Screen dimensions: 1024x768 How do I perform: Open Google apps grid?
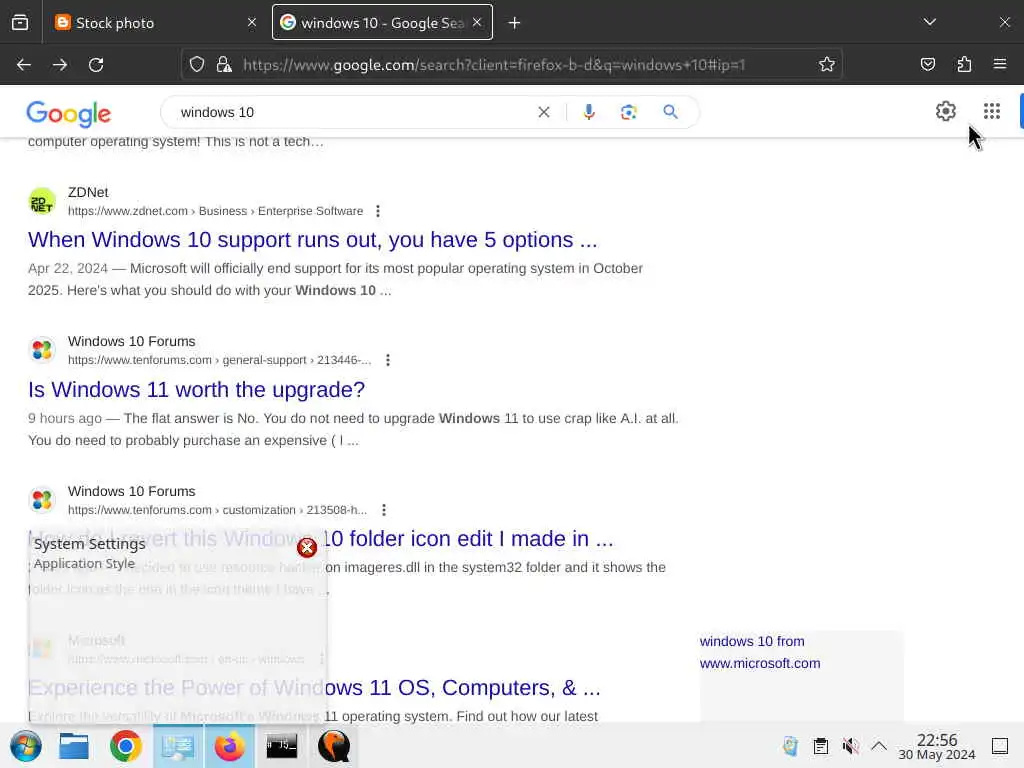tap(991, 111)
